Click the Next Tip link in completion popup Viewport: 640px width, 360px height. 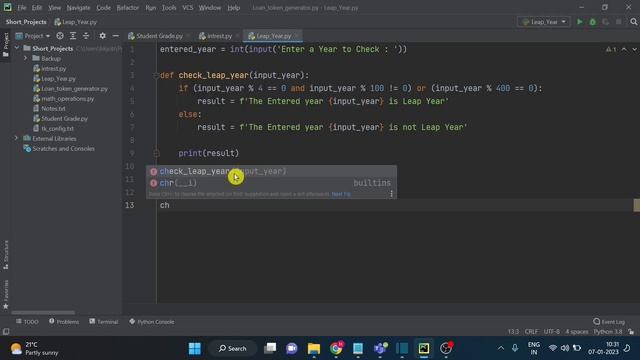(x=341, y=194)
